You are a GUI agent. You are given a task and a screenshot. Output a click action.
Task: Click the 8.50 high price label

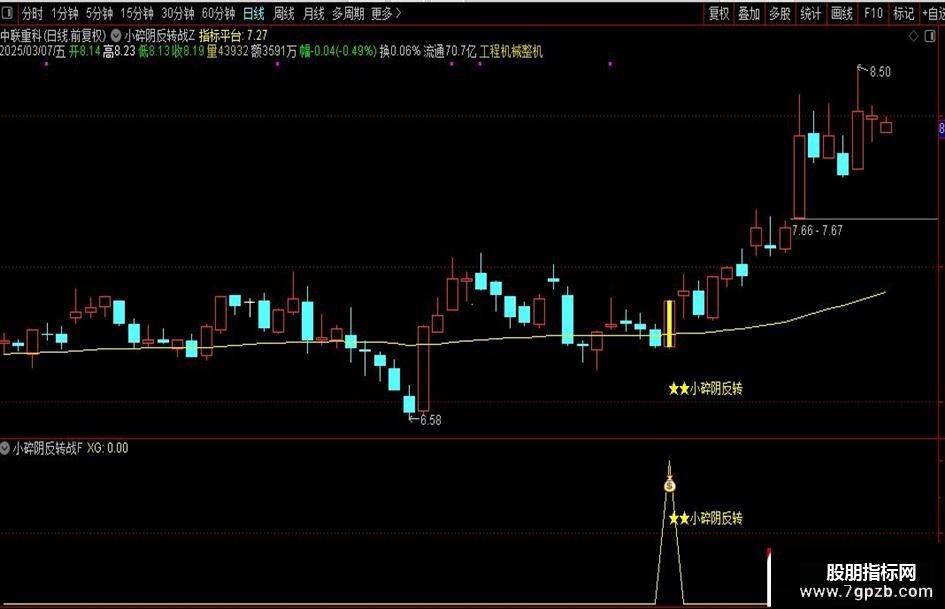(880, 72)
